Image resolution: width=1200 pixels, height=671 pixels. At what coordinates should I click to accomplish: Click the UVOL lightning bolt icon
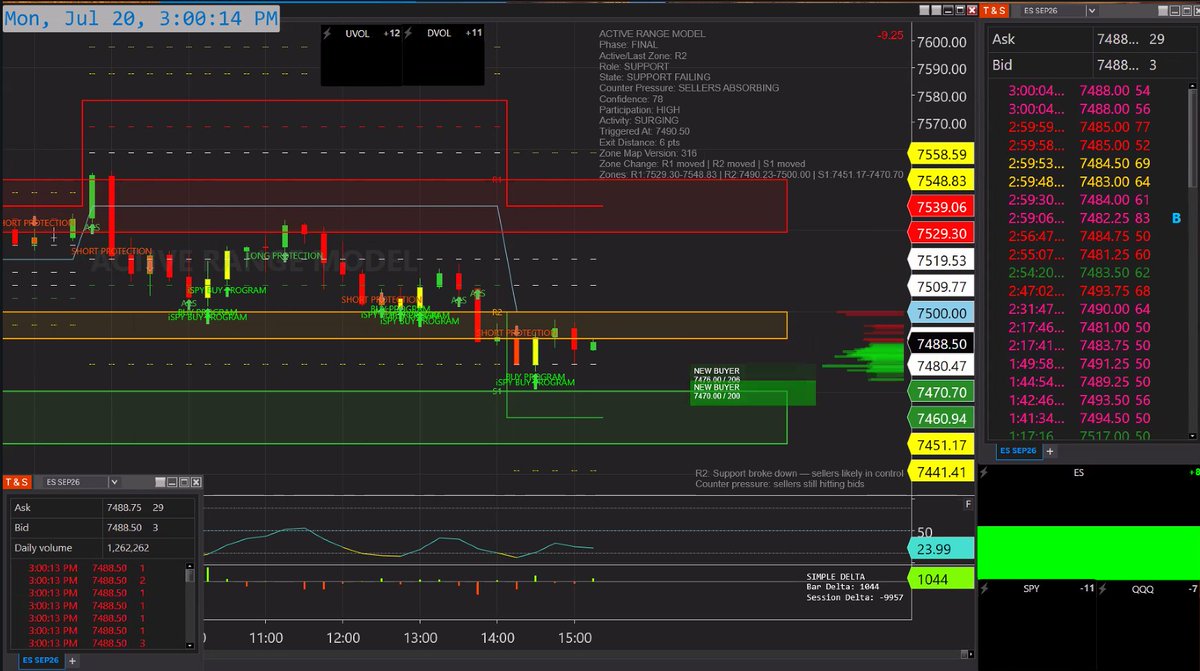click(329, 33)
